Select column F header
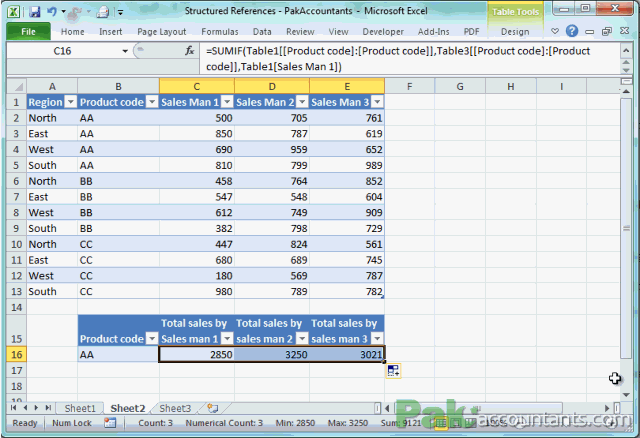The height and width of the screenshot is (438, 640). 409,87
